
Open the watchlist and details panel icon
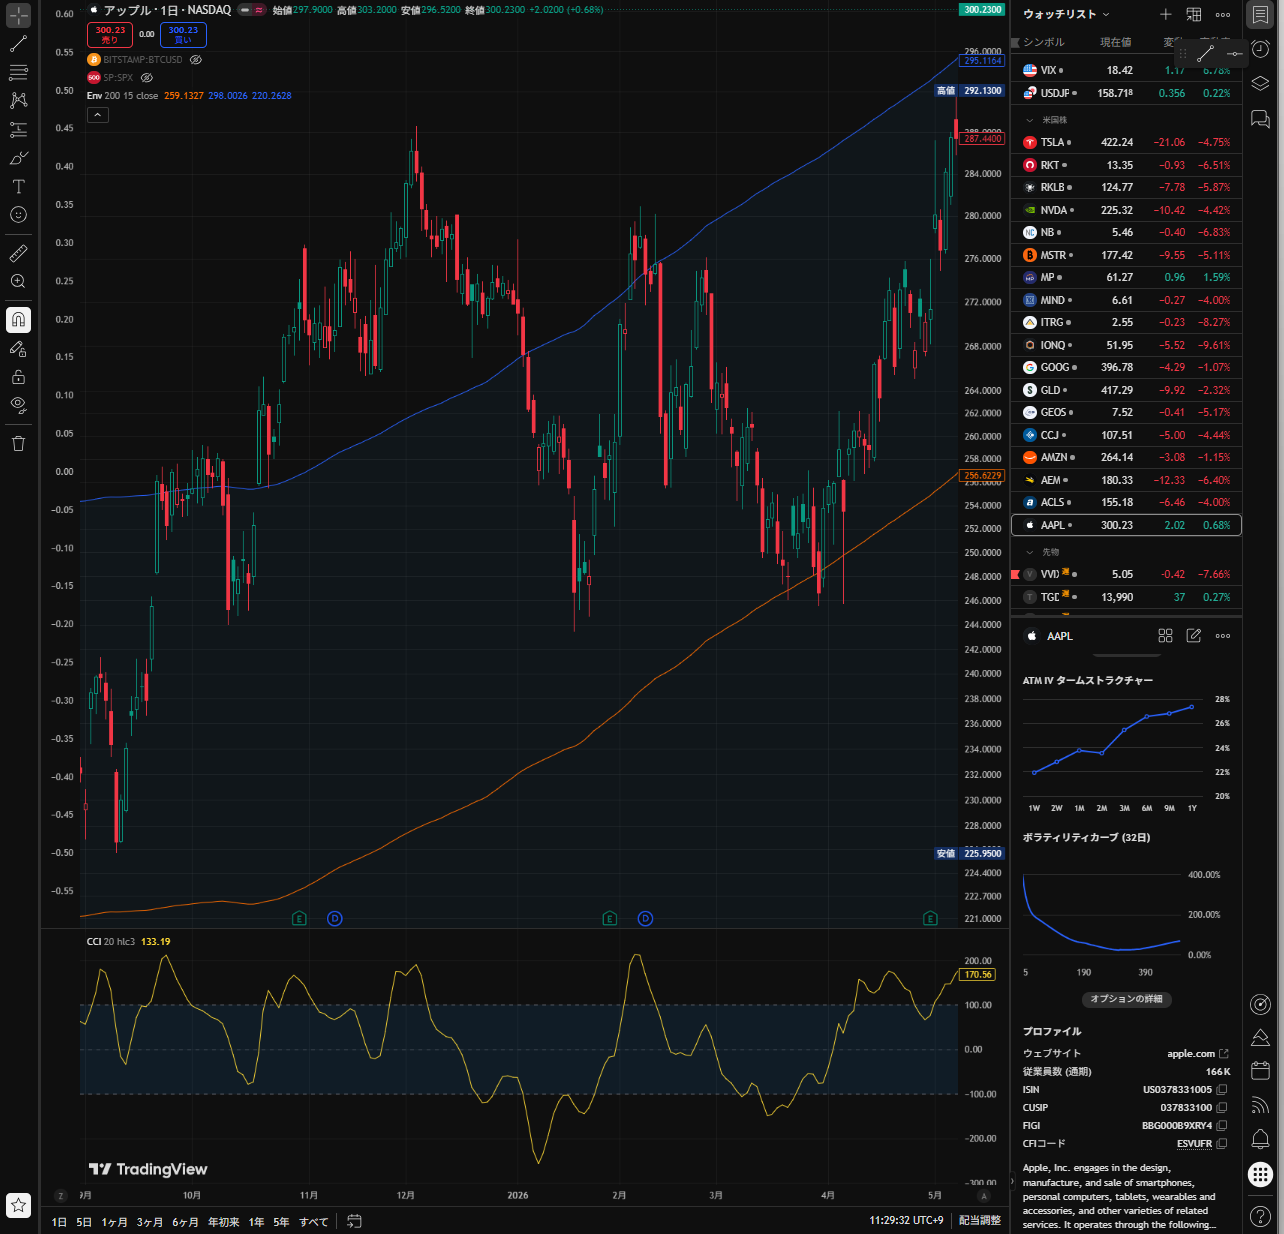coord(1260,14)
